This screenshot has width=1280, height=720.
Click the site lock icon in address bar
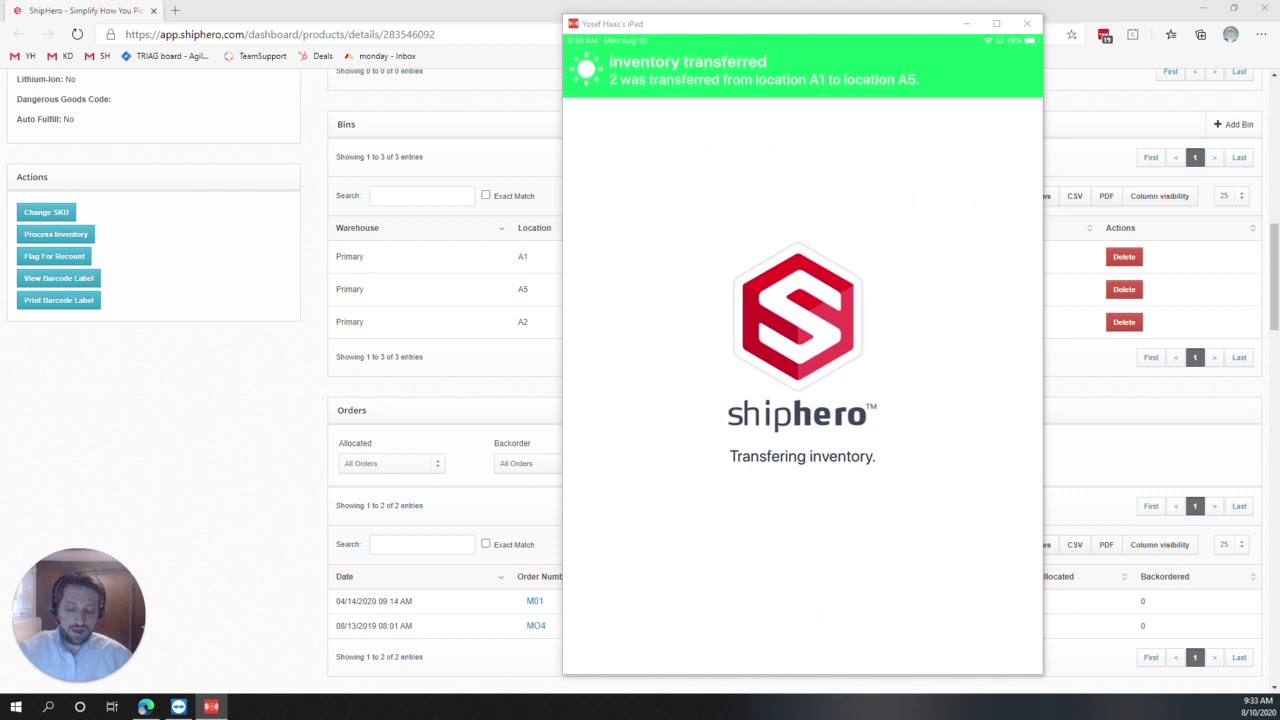pyautogui.click(x=111, y=34)
